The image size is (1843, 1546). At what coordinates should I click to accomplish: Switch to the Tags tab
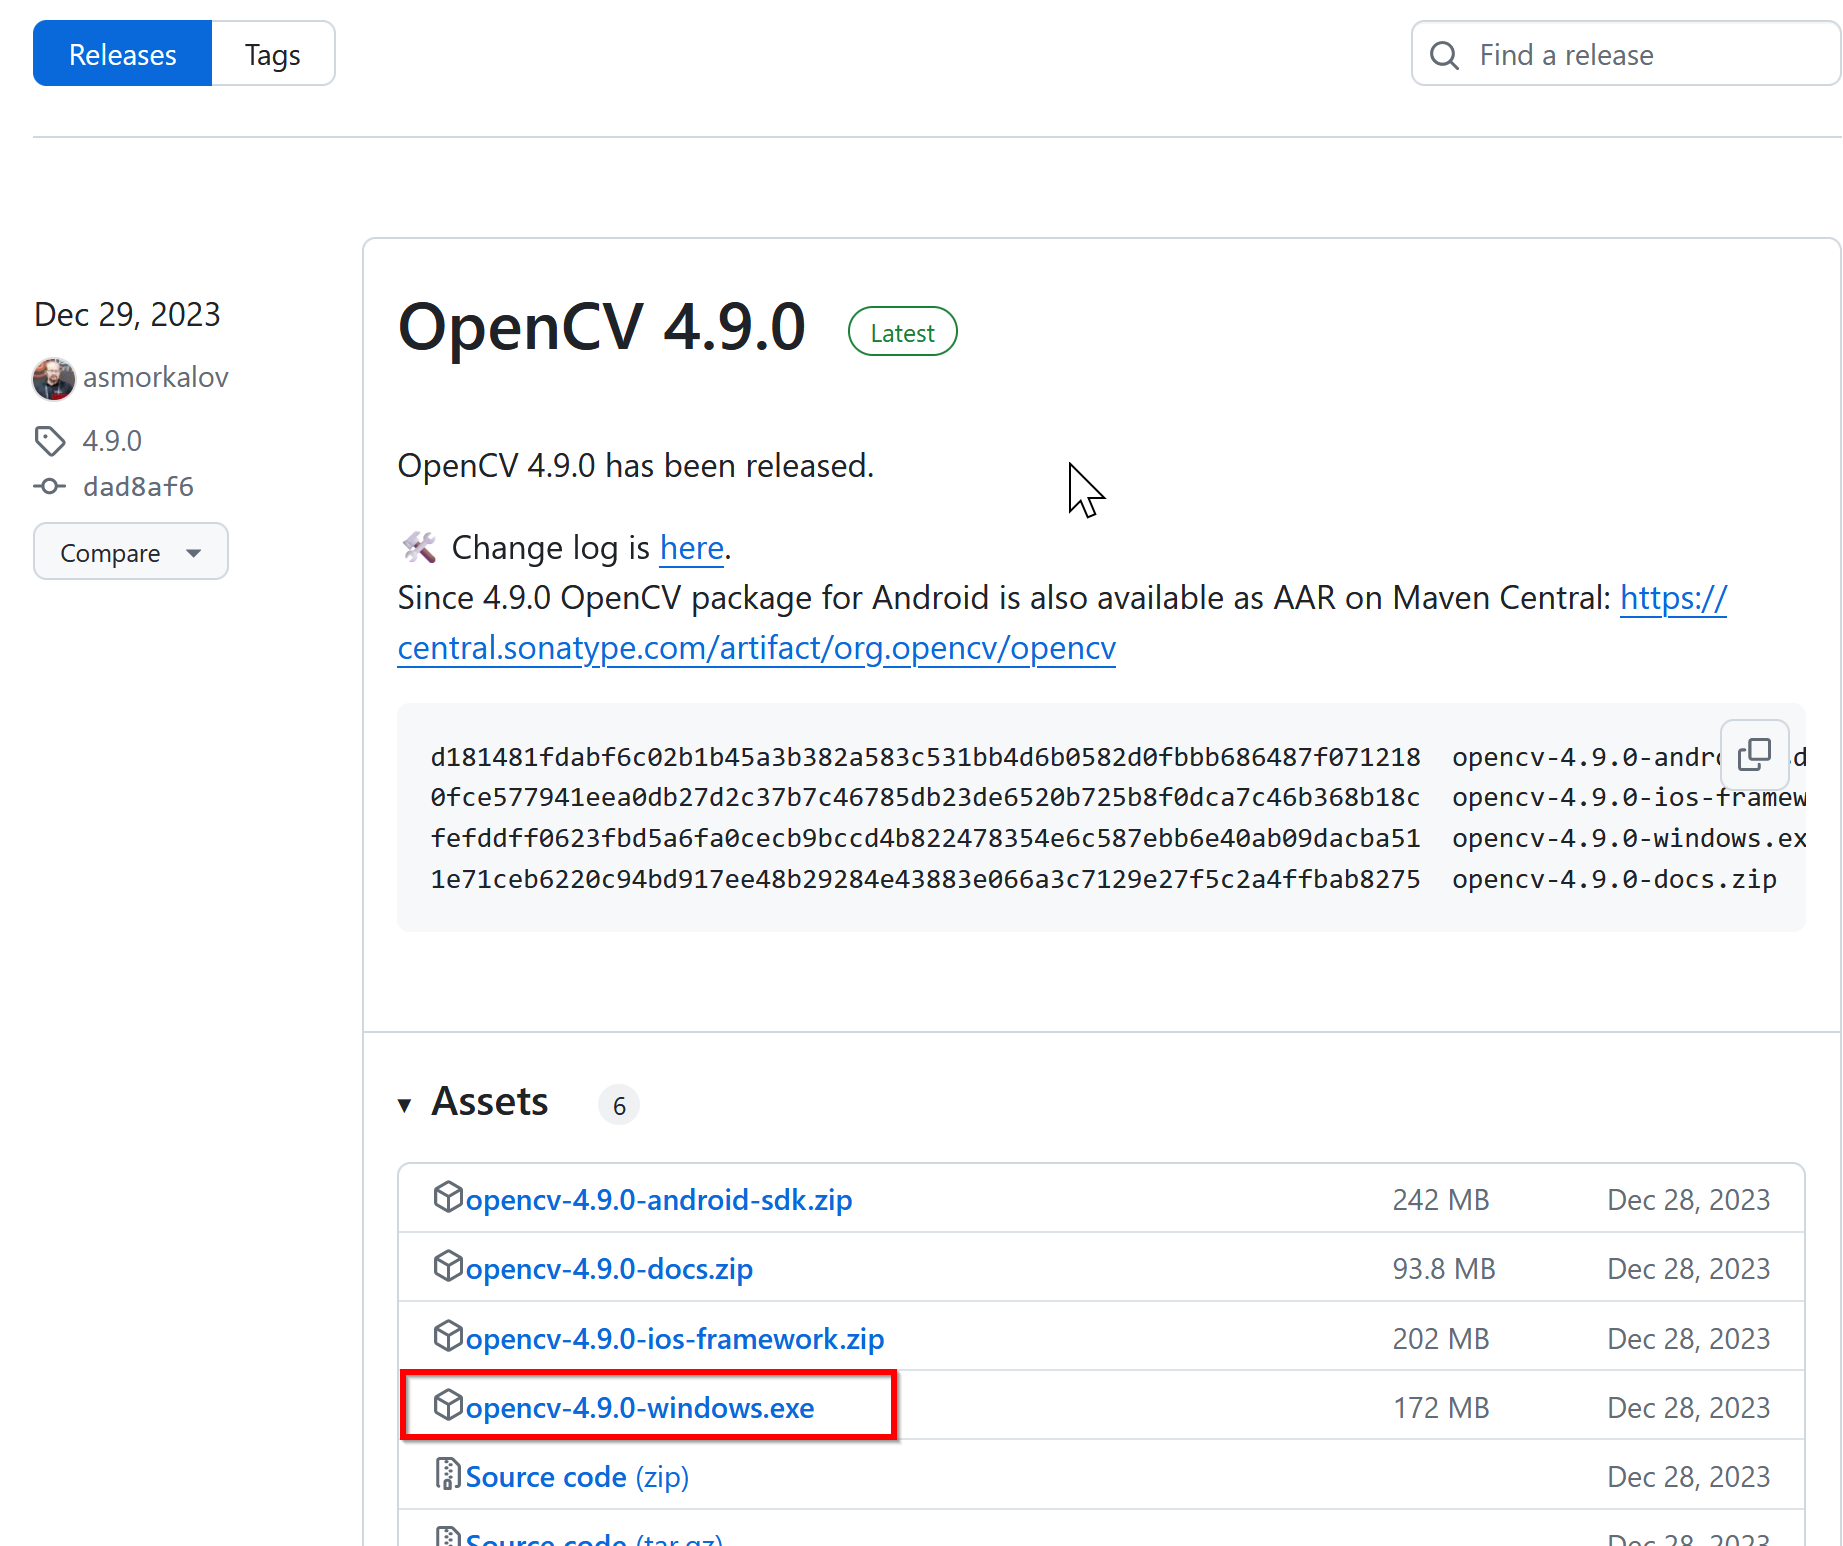(273, 54)
